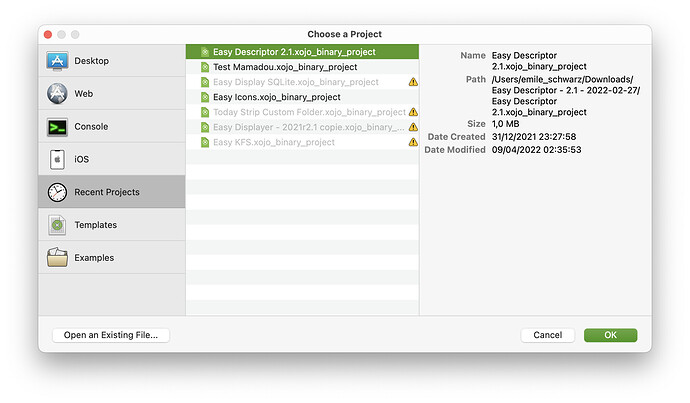Click warning icon next to Easy KFS project
690x403 pixels.
click(x=413, y=142)
